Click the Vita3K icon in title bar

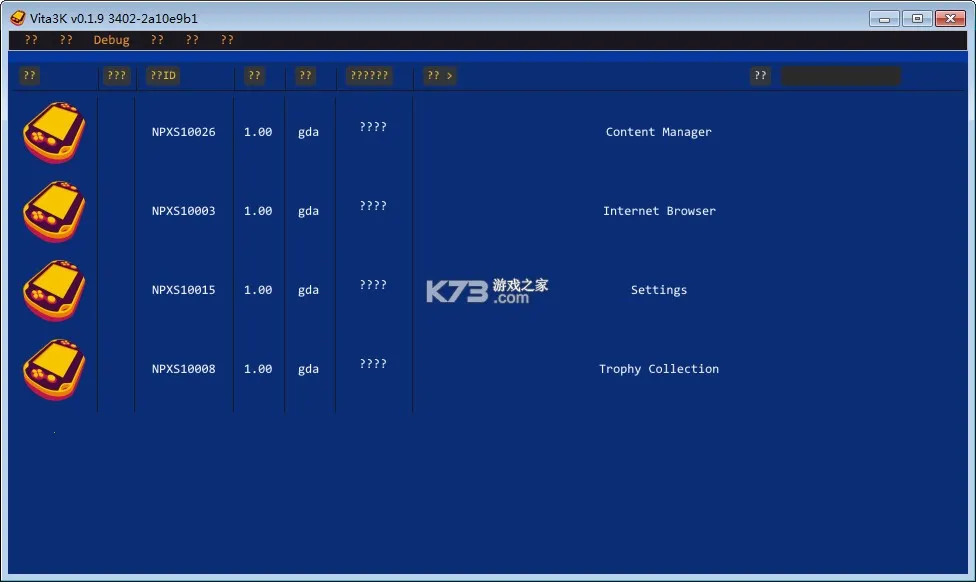point(18,18)
